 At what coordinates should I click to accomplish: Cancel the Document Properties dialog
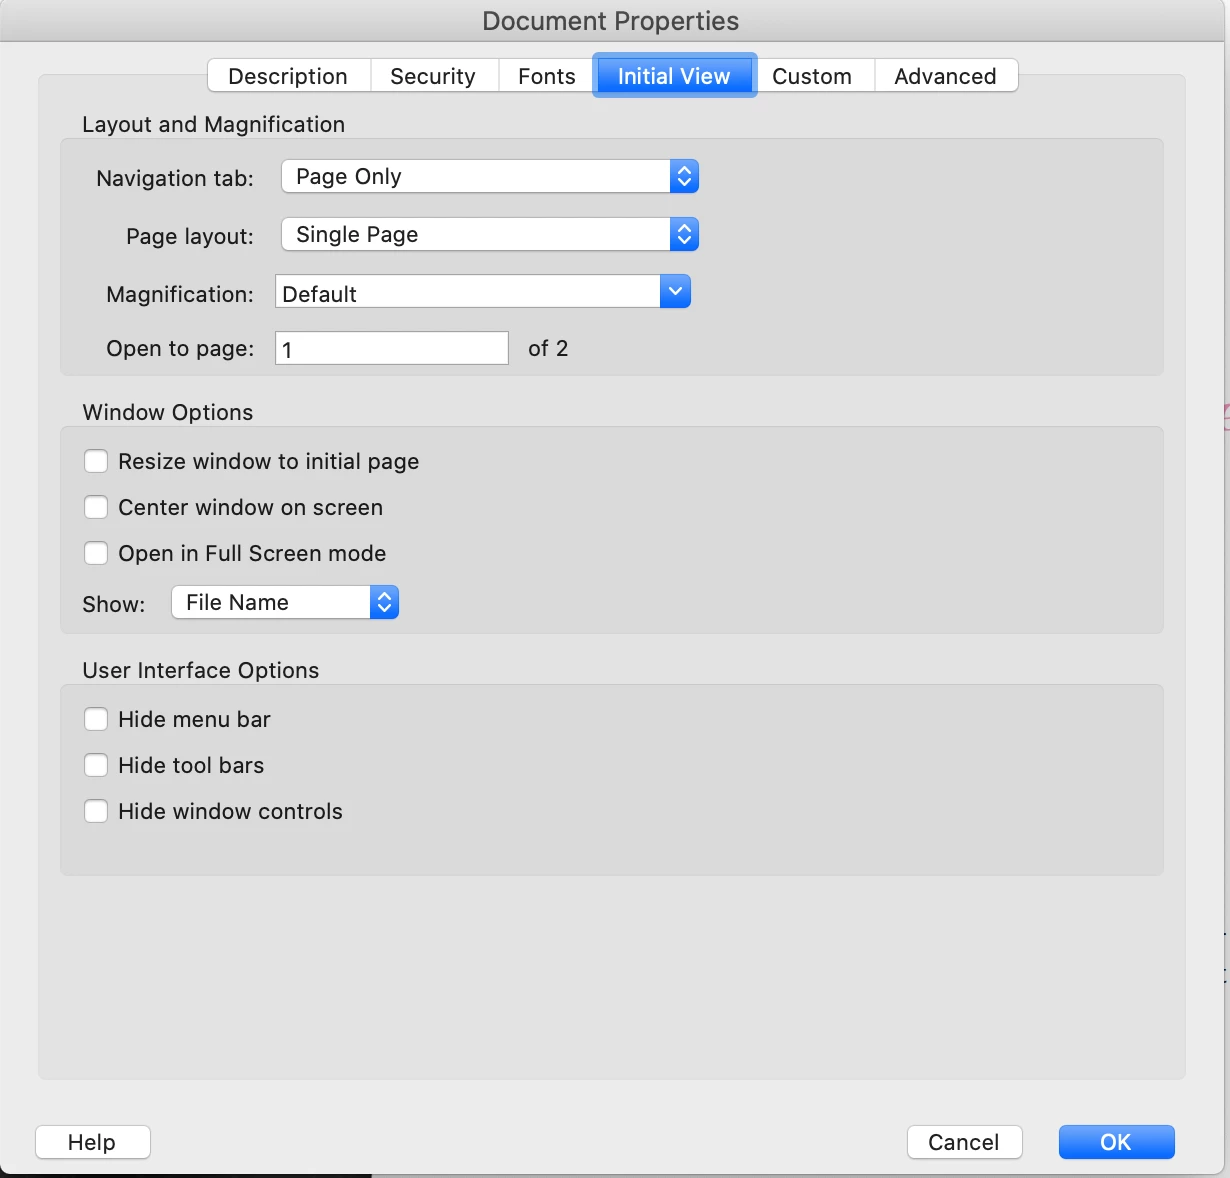pos(964,1142)
